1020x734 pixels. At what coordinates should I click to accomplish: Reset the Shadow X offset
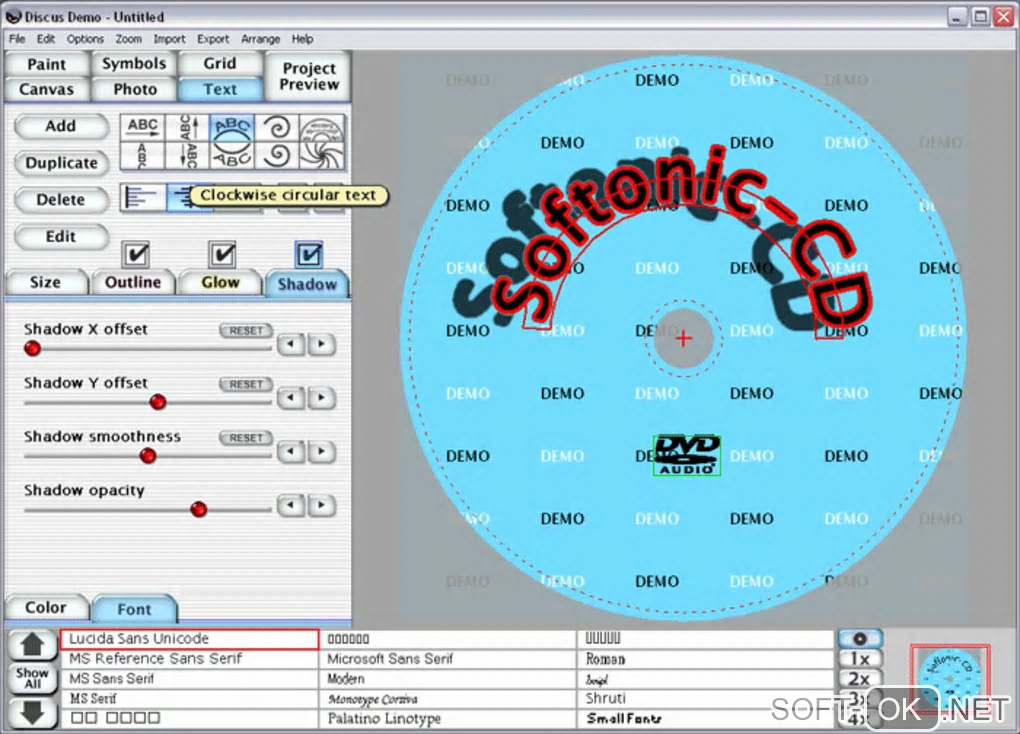pos(245,331)
